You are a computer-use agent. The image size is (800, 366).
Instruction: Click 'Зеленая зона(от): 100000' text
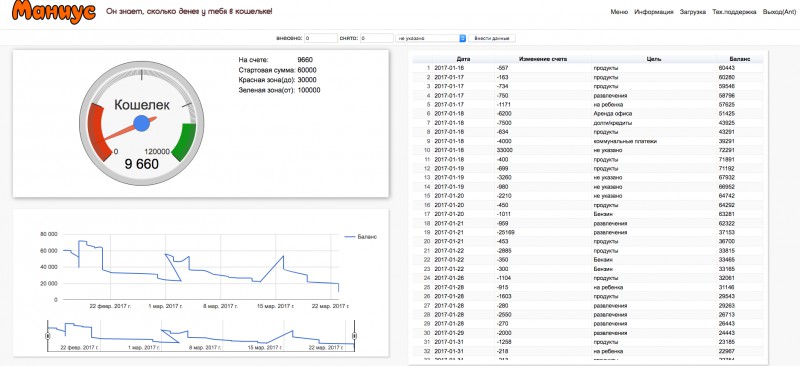tap(280, 90)
